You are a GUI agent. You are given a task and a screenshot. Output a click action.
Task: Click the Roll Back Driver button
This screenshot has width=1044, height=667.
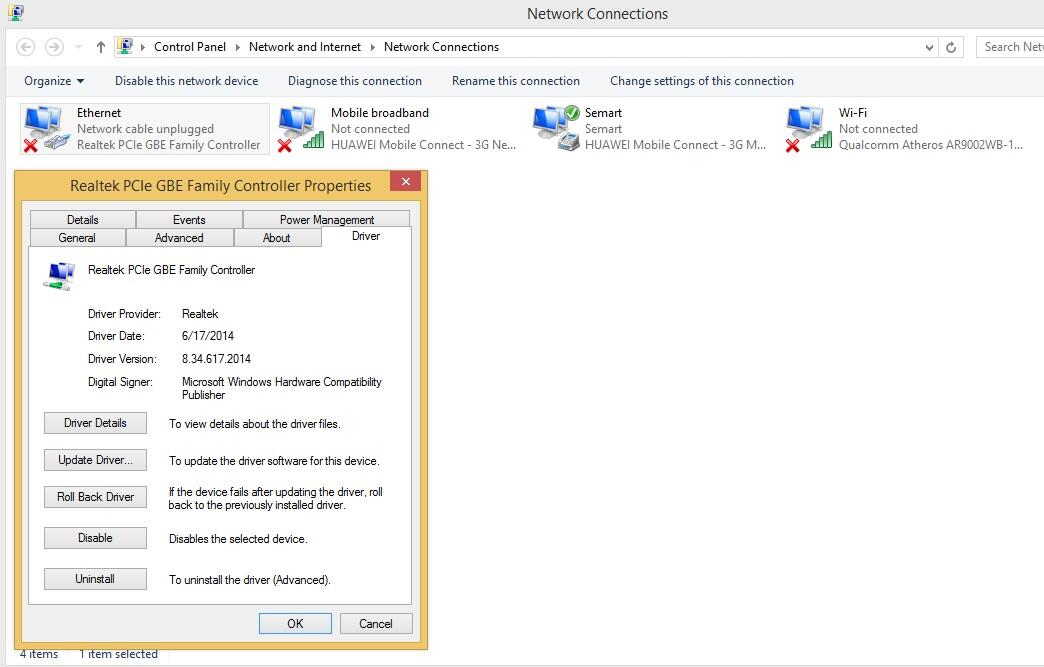(95, 497)
